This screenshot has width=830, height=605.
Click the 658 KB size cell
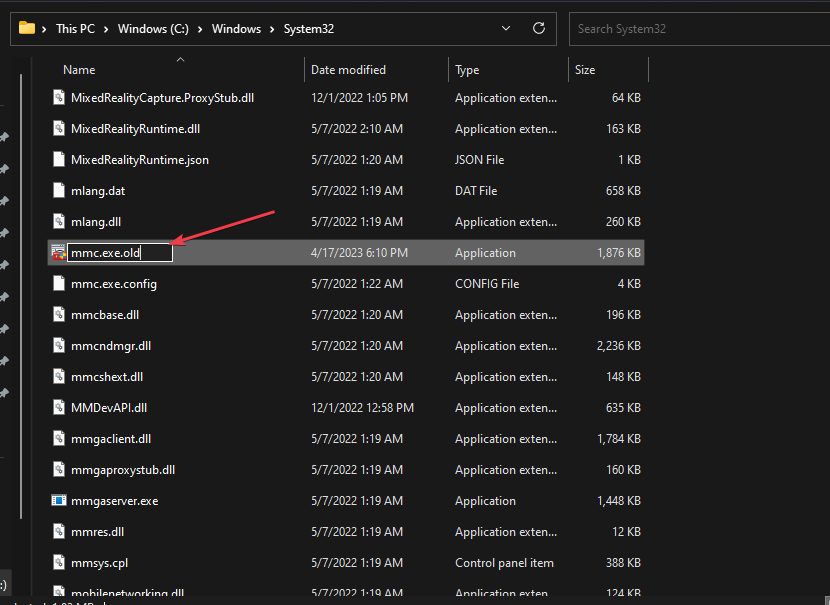(x=623, y=191)
